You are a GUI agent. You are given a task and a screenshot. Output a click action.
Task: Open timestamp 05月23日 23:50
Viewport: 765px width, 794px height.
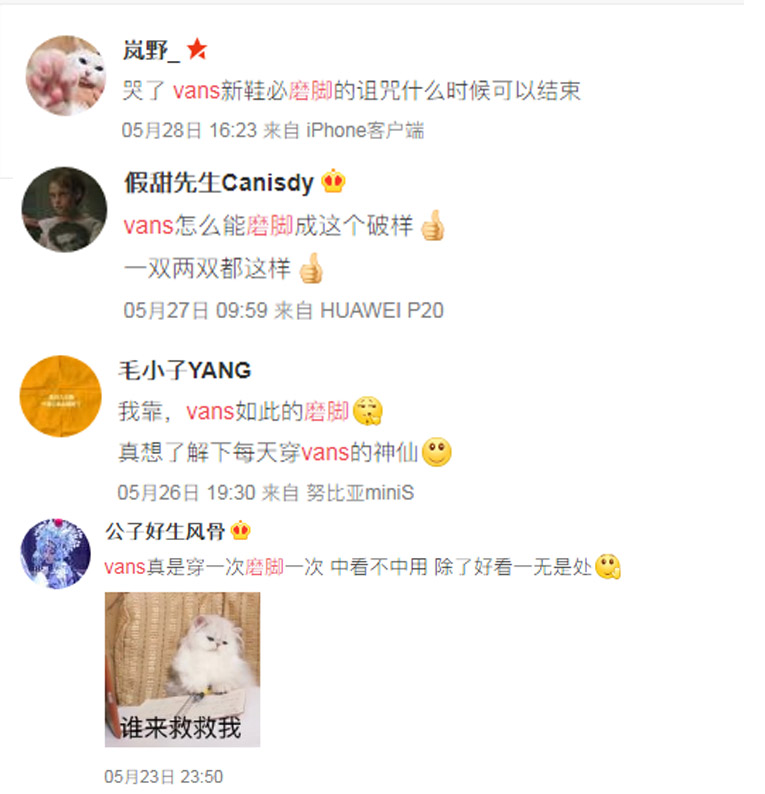(164, 776)
